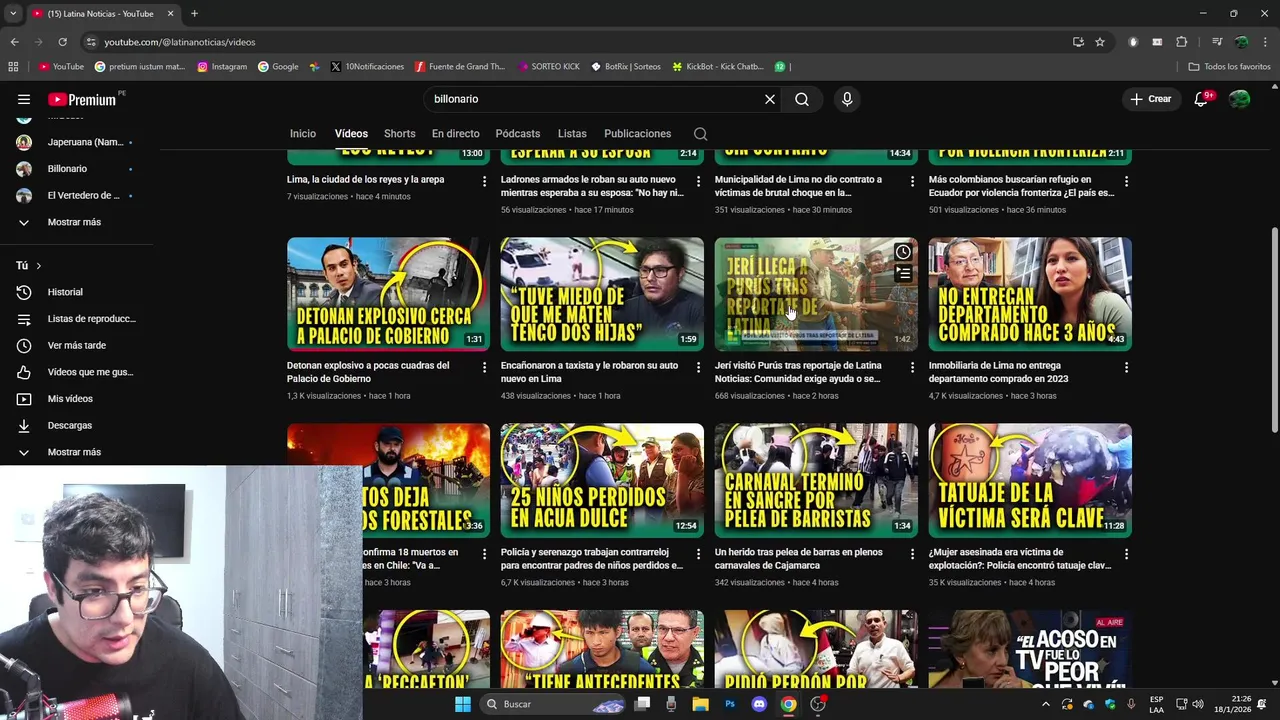Open Photoshop from the taskbar

point(730,704)
